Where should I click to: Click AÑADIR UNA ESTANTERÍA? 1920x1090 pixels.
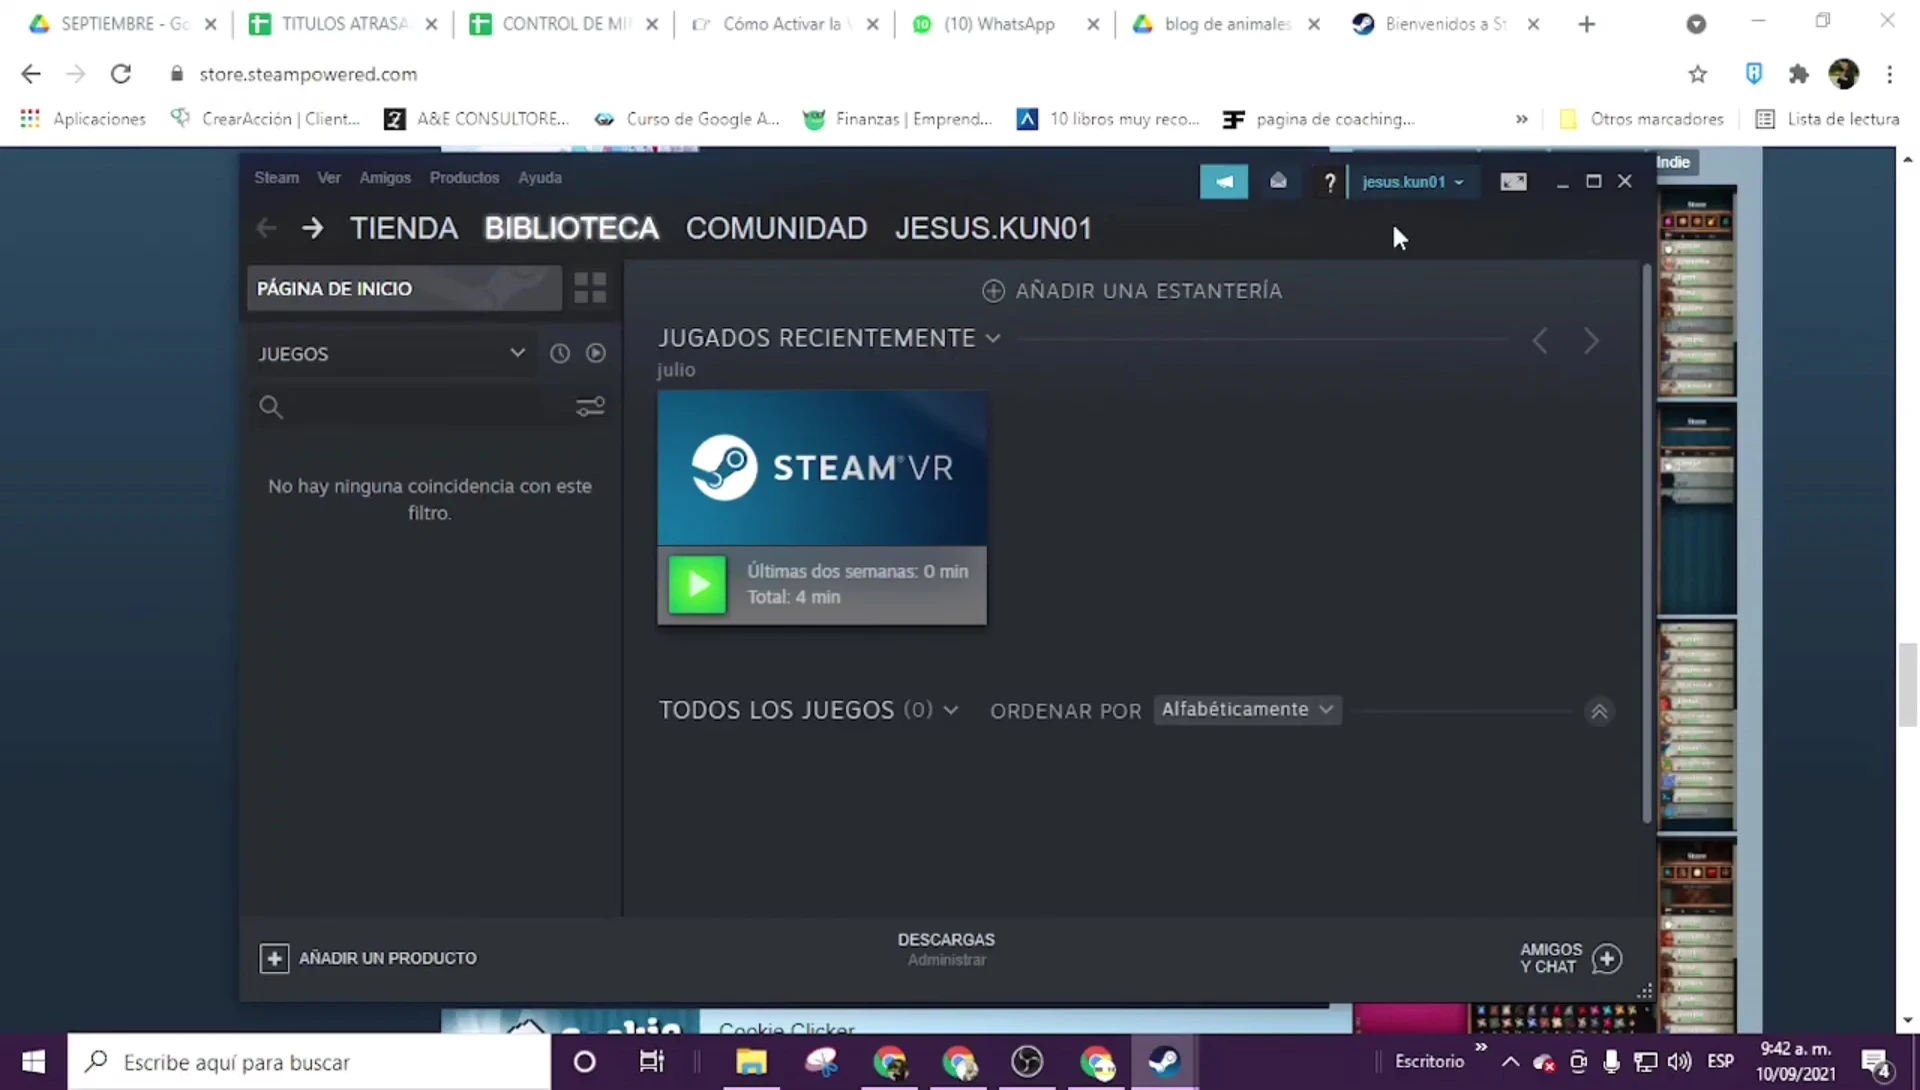point(1132,291)
